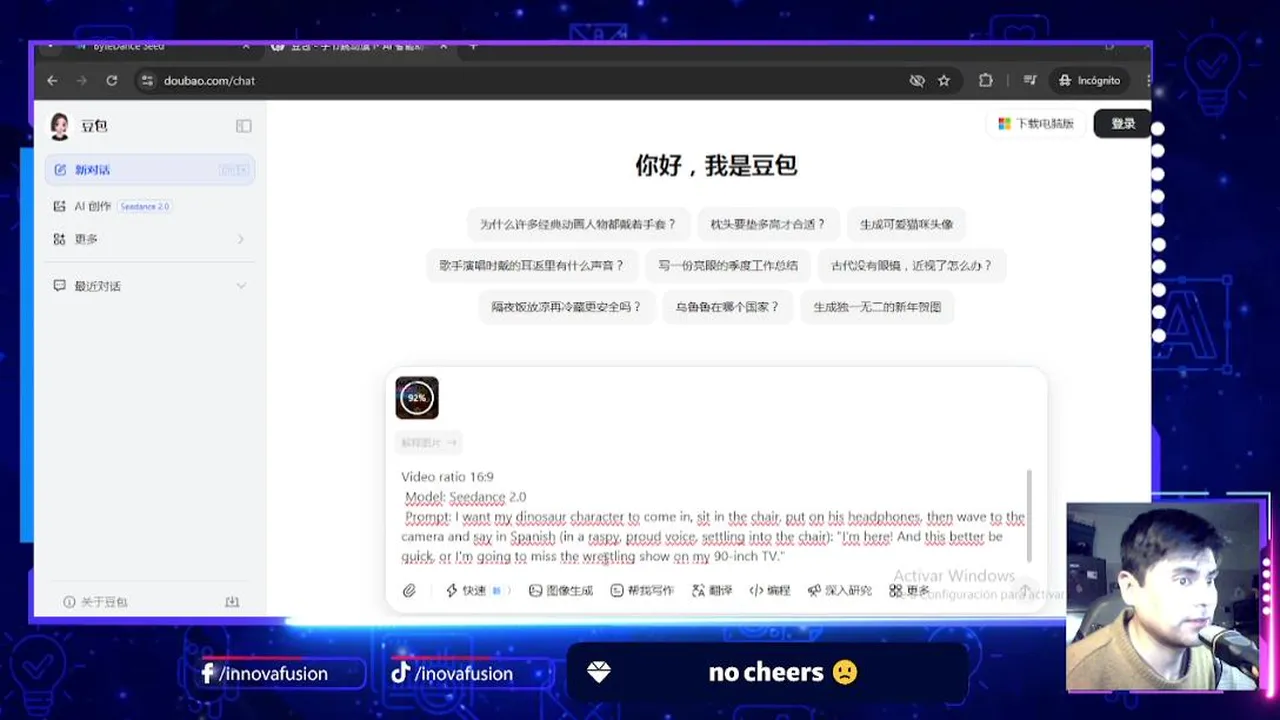1280x720 pixels.
Task: Click the 登录 login button
Action: (1122, 124)
